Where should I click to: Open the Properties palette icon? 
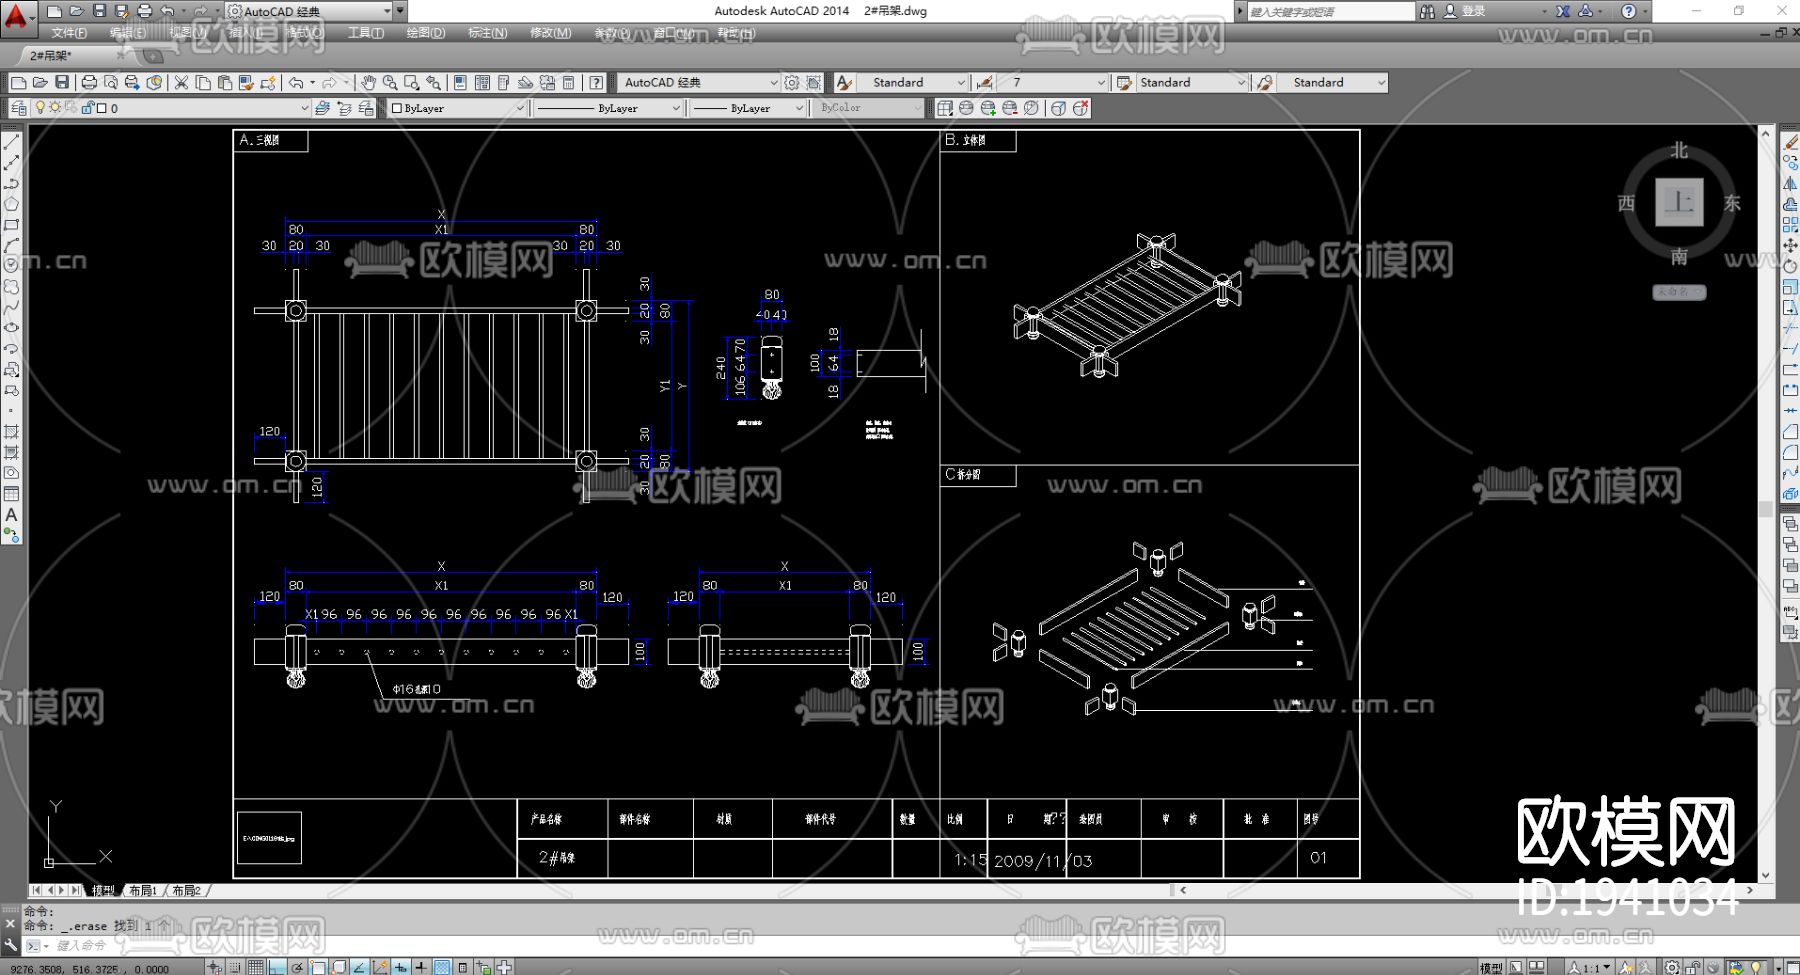coord(460,82)
